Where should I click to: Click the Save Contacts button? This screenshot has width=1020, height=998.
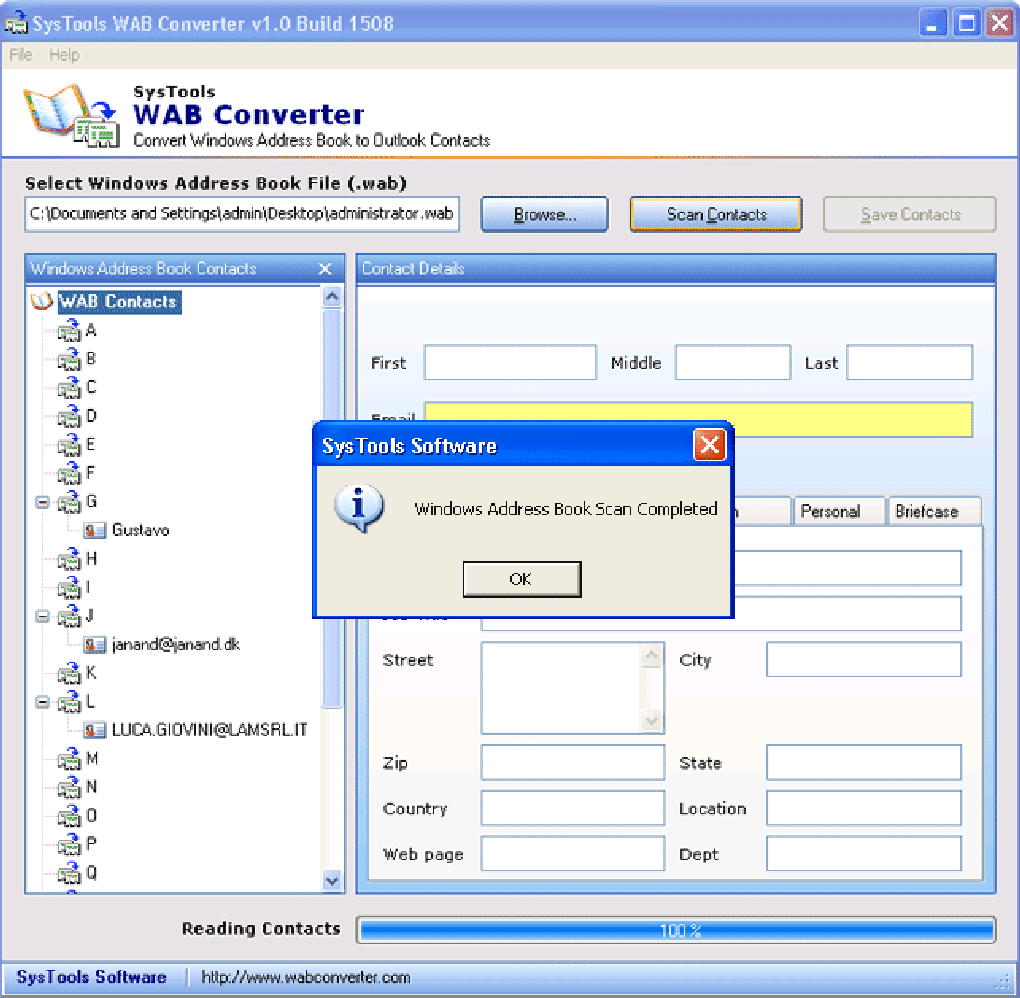[909, 214]
